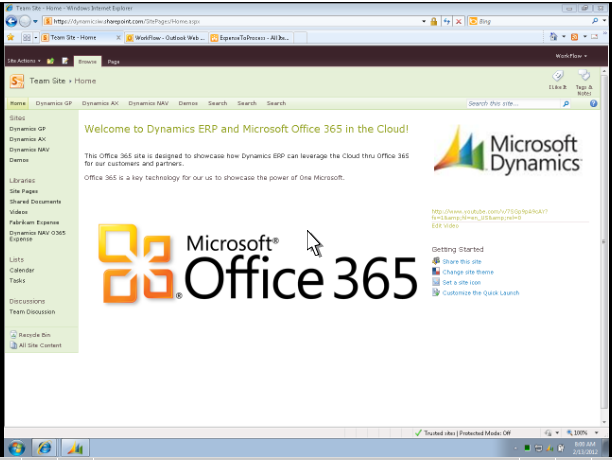Click the security lock icon
Screen dimensions: 612x460
coord(434,21)
